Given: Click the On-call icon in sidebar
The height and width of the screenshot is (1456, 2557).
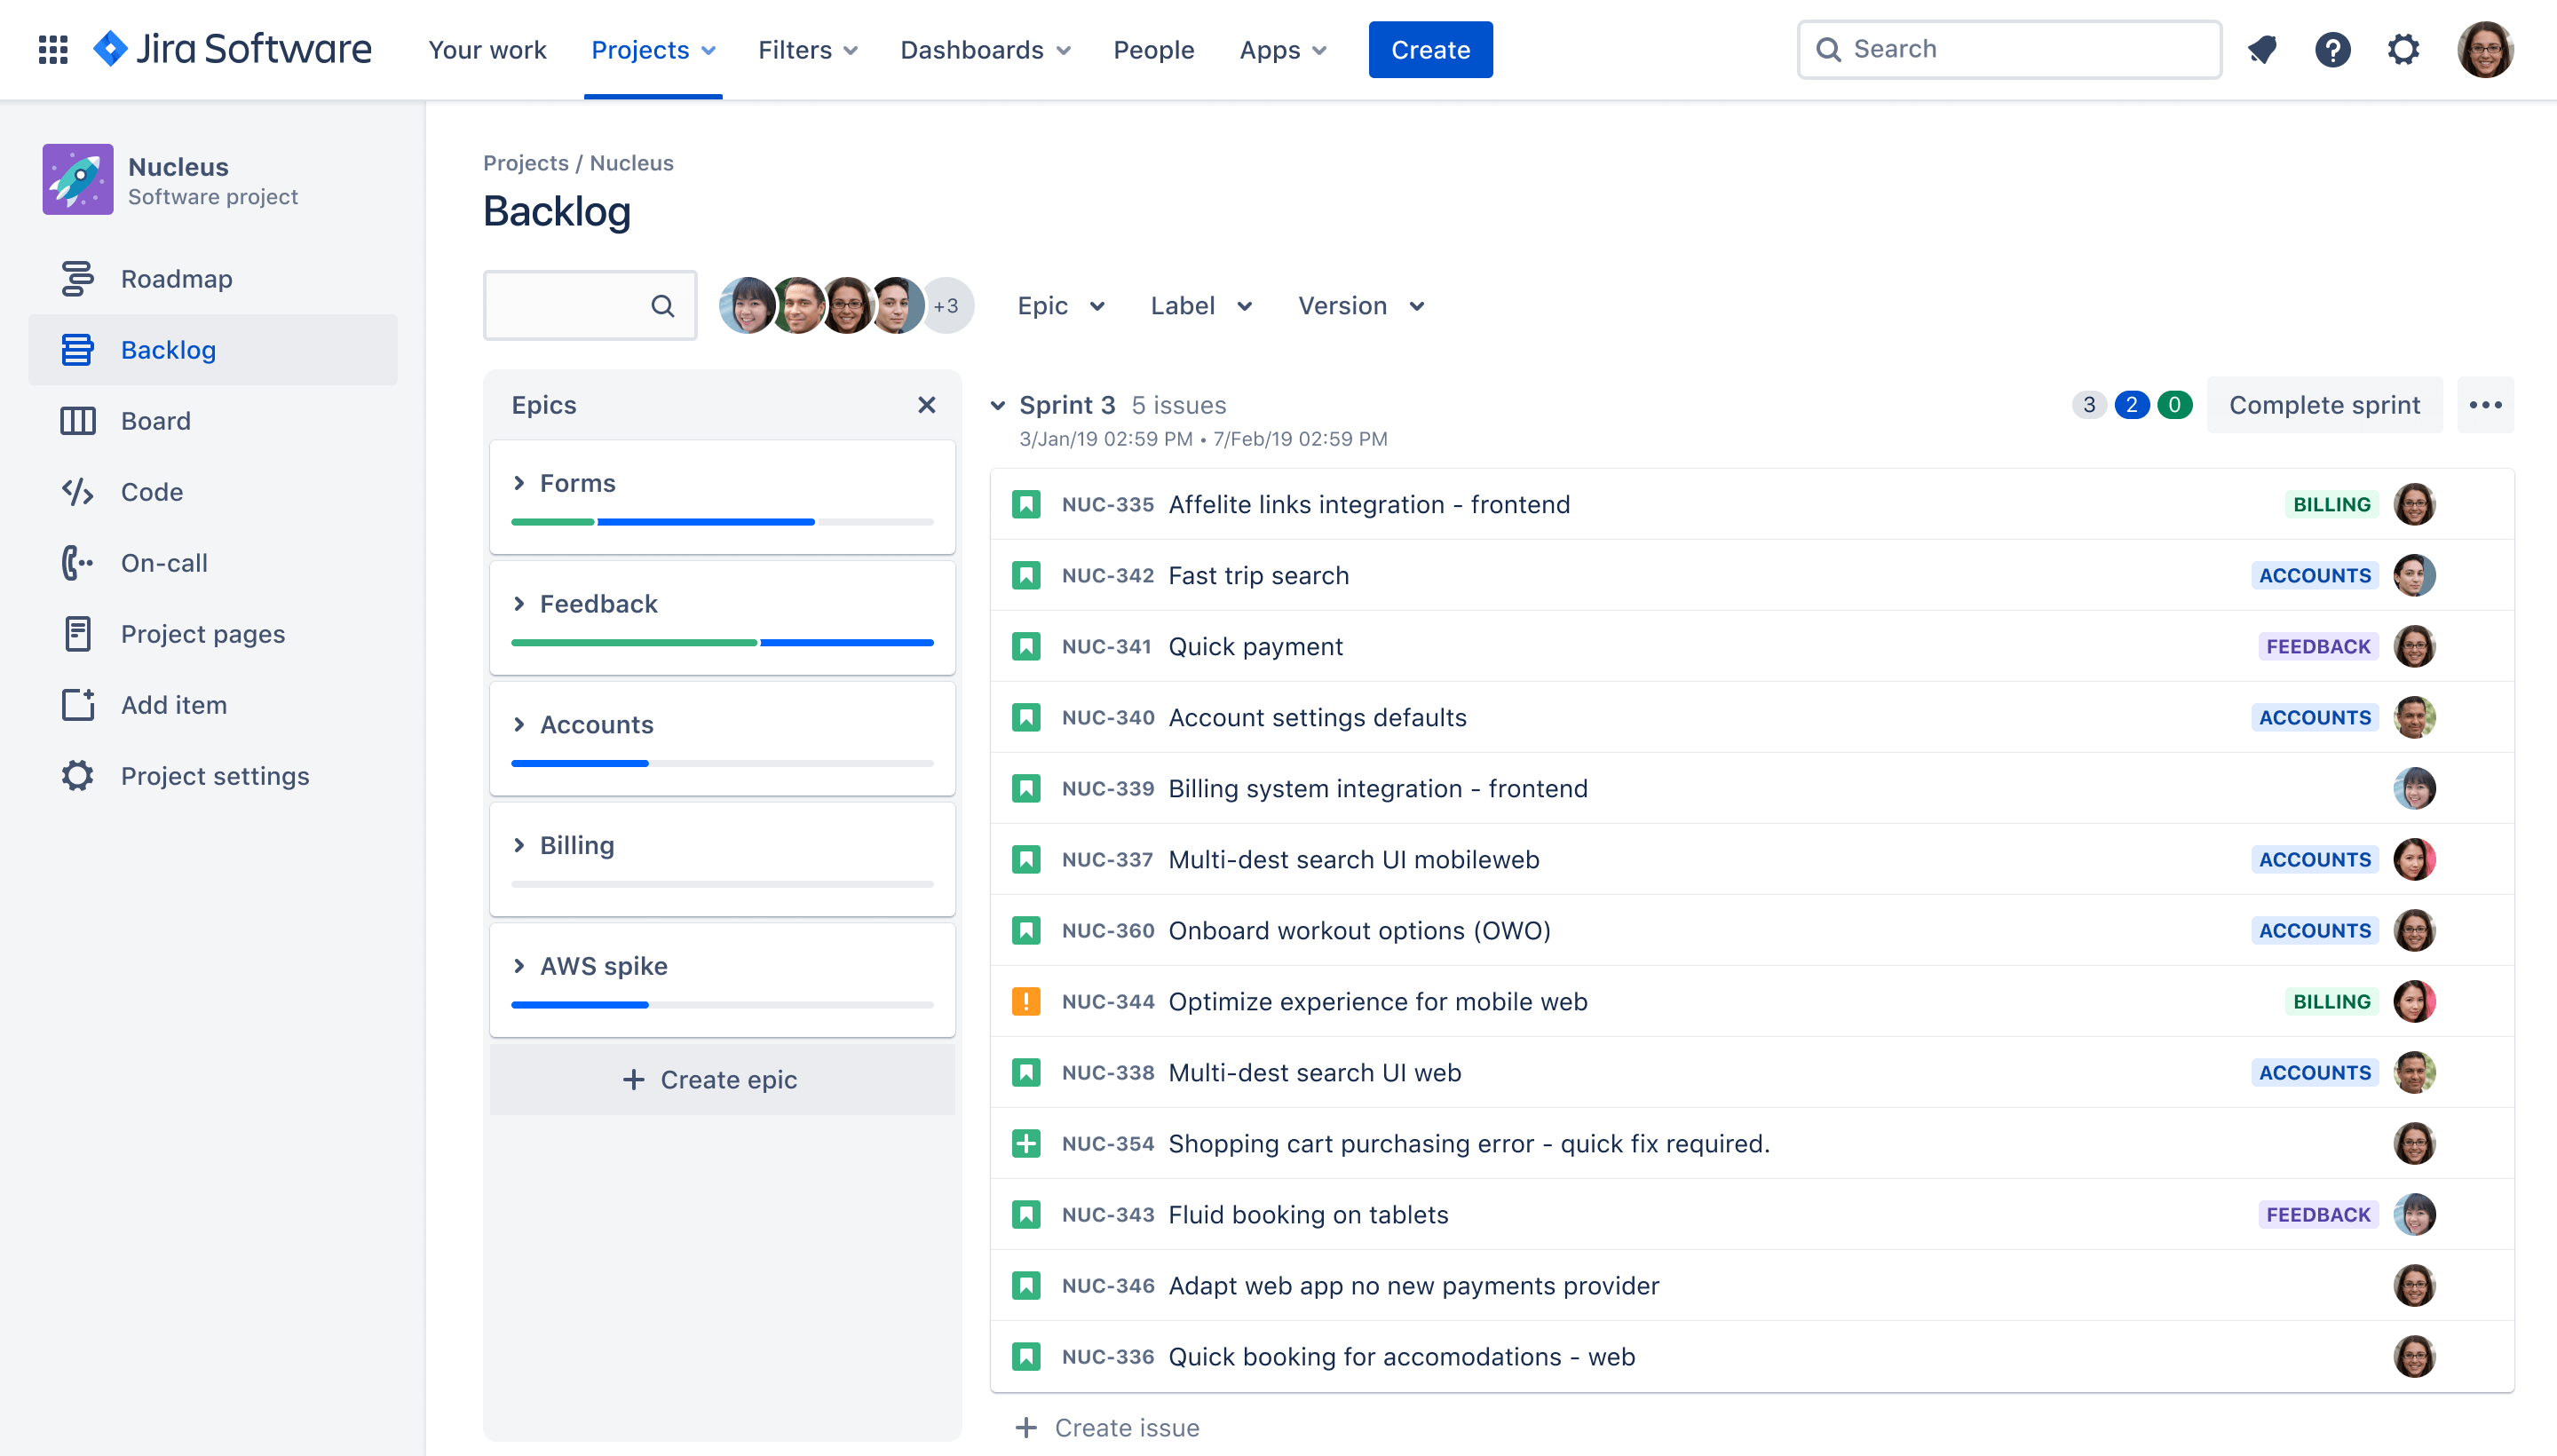Looking at the screenshot, I should pyautogui.click(x=75, y=562).
